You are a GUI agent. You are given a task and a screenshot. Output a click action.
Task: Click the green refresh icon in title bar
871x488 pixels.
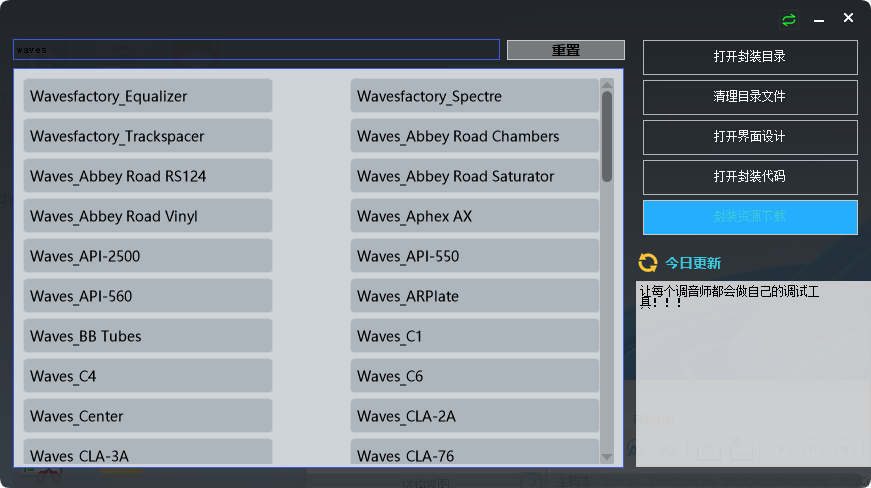click(x=789, y=20)
